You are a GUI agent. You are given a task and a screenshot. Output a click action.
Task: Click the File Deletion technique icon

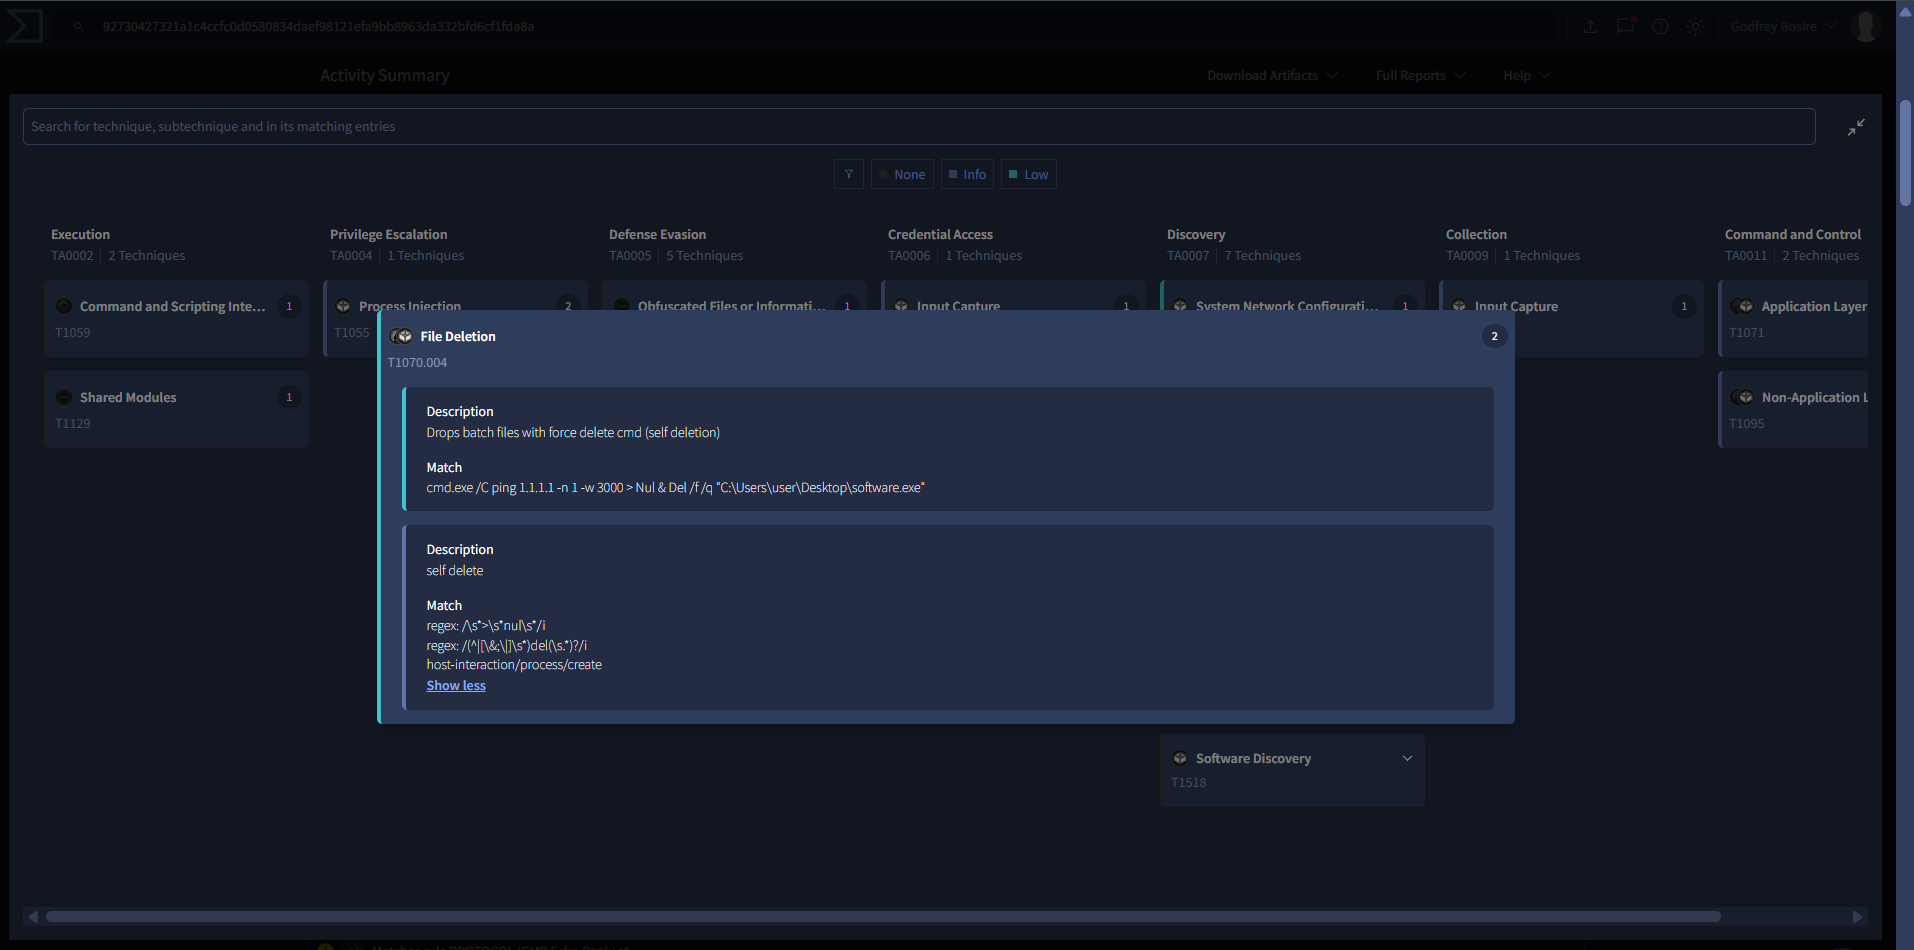tap(402, 337)
